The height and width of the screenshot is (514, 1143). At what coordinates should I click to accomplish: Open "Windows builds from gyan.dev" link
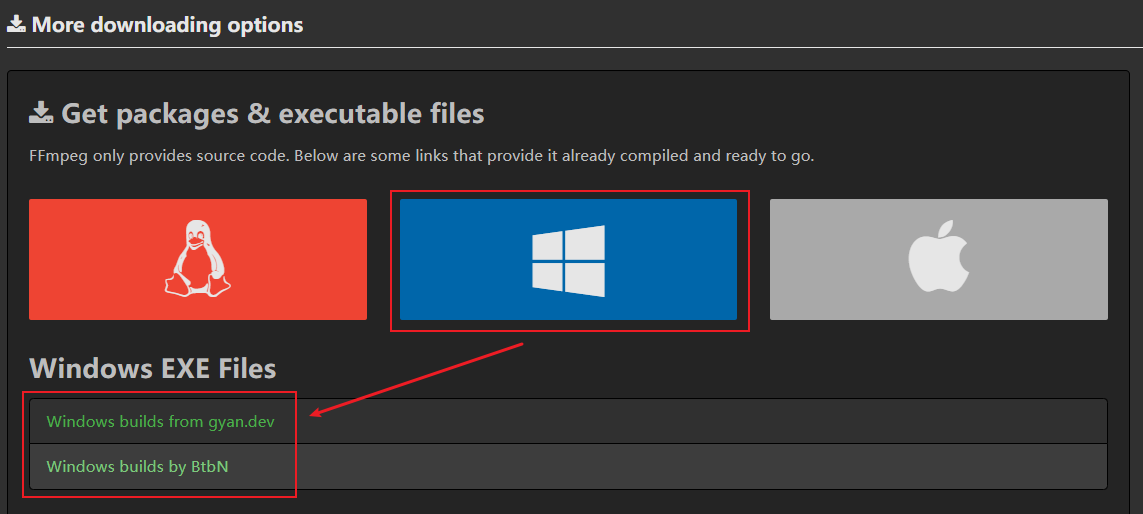click(160, 422)
